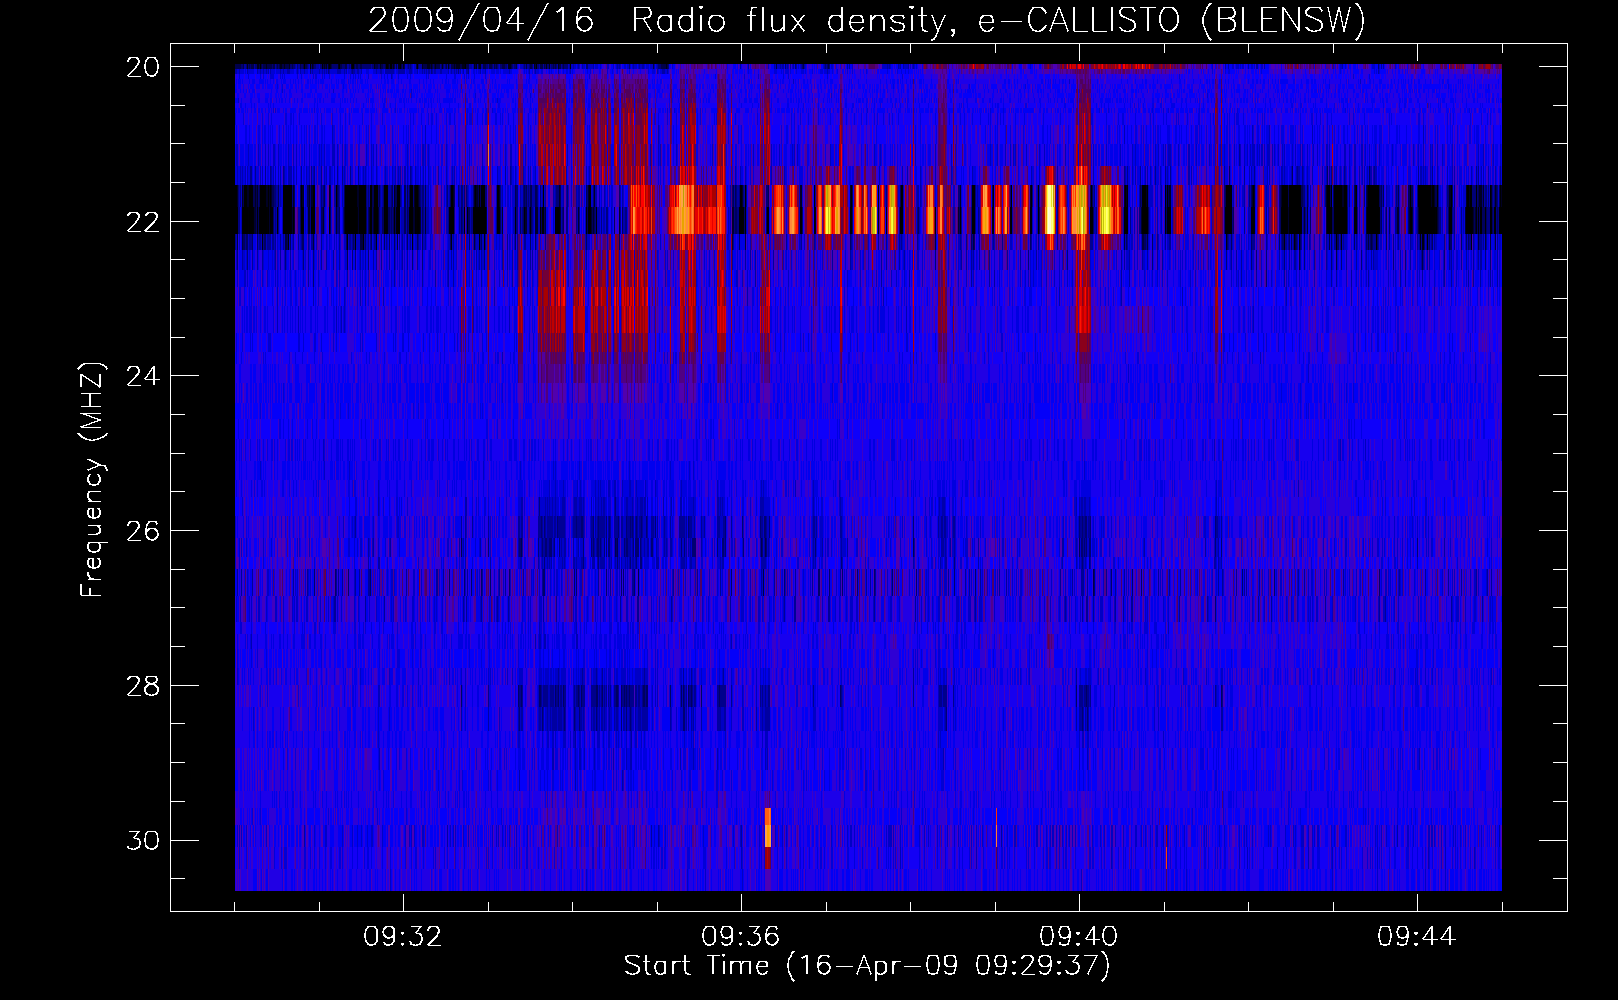Click the orange burst spike near 30 MHz
The image size is (1618, 1000).
pos(768,827)
